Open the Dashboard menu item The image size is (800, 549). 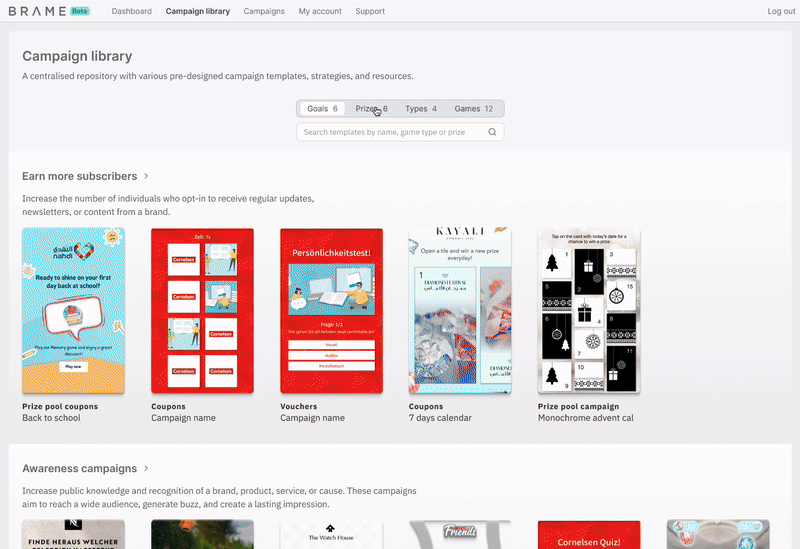click(132, 11)
